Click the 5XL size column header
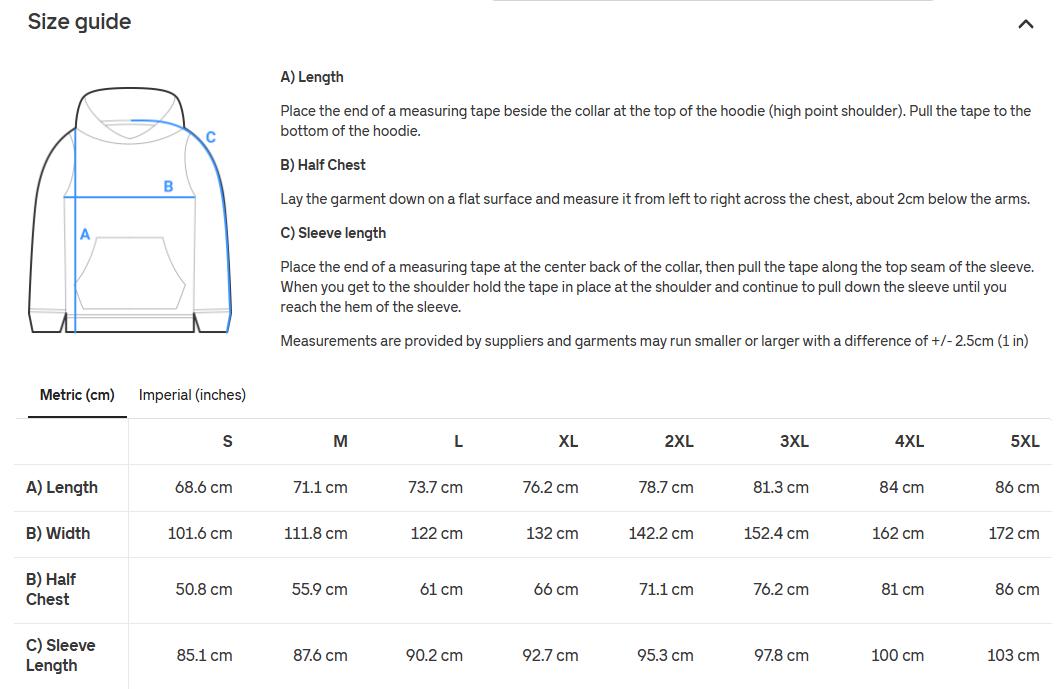 click(x=1024, y=441)
